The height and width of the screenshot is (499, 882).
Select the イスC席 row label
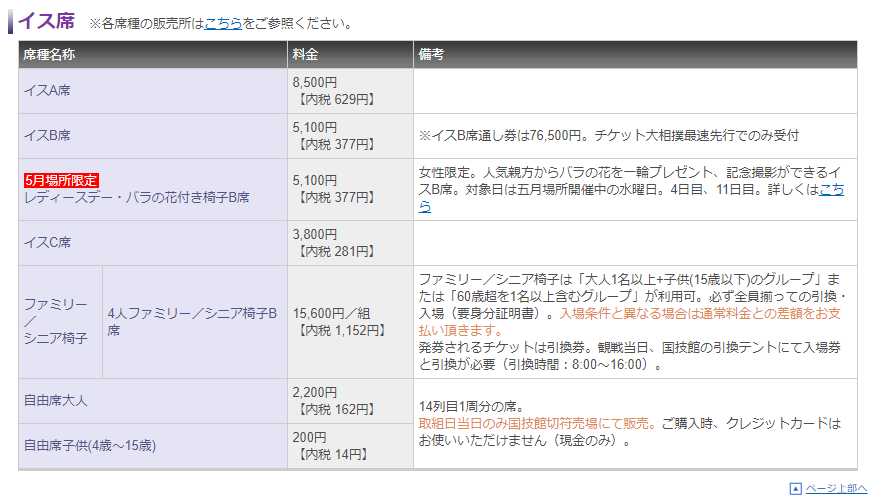pos(47,242)
